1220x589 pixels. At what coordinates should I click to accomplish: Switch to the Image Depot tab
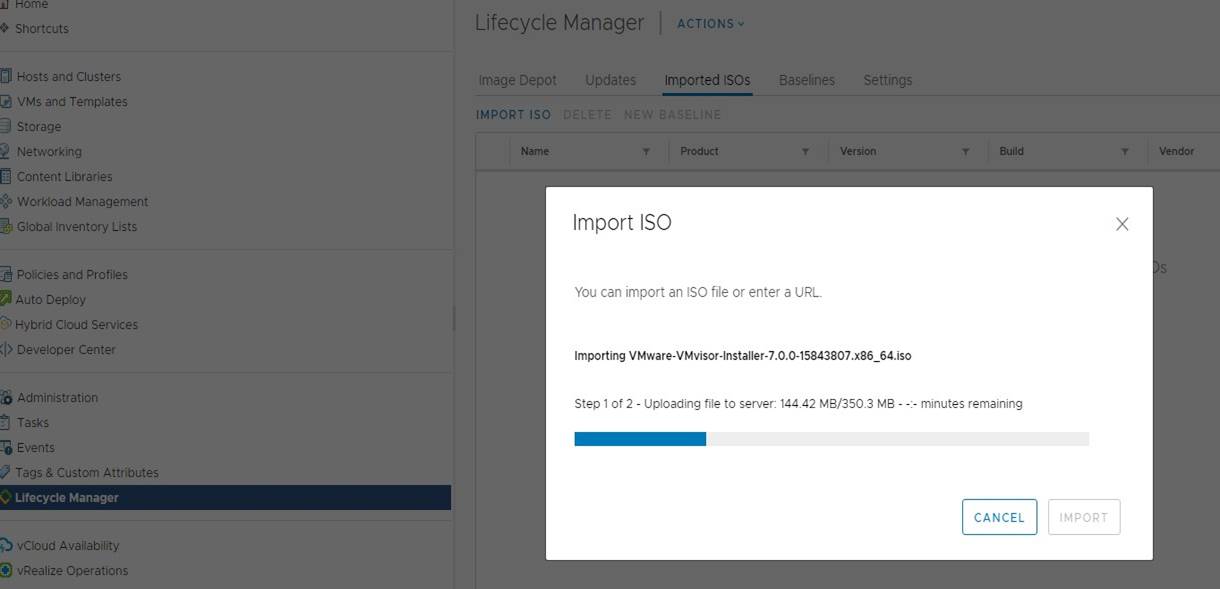pos(518,80)
